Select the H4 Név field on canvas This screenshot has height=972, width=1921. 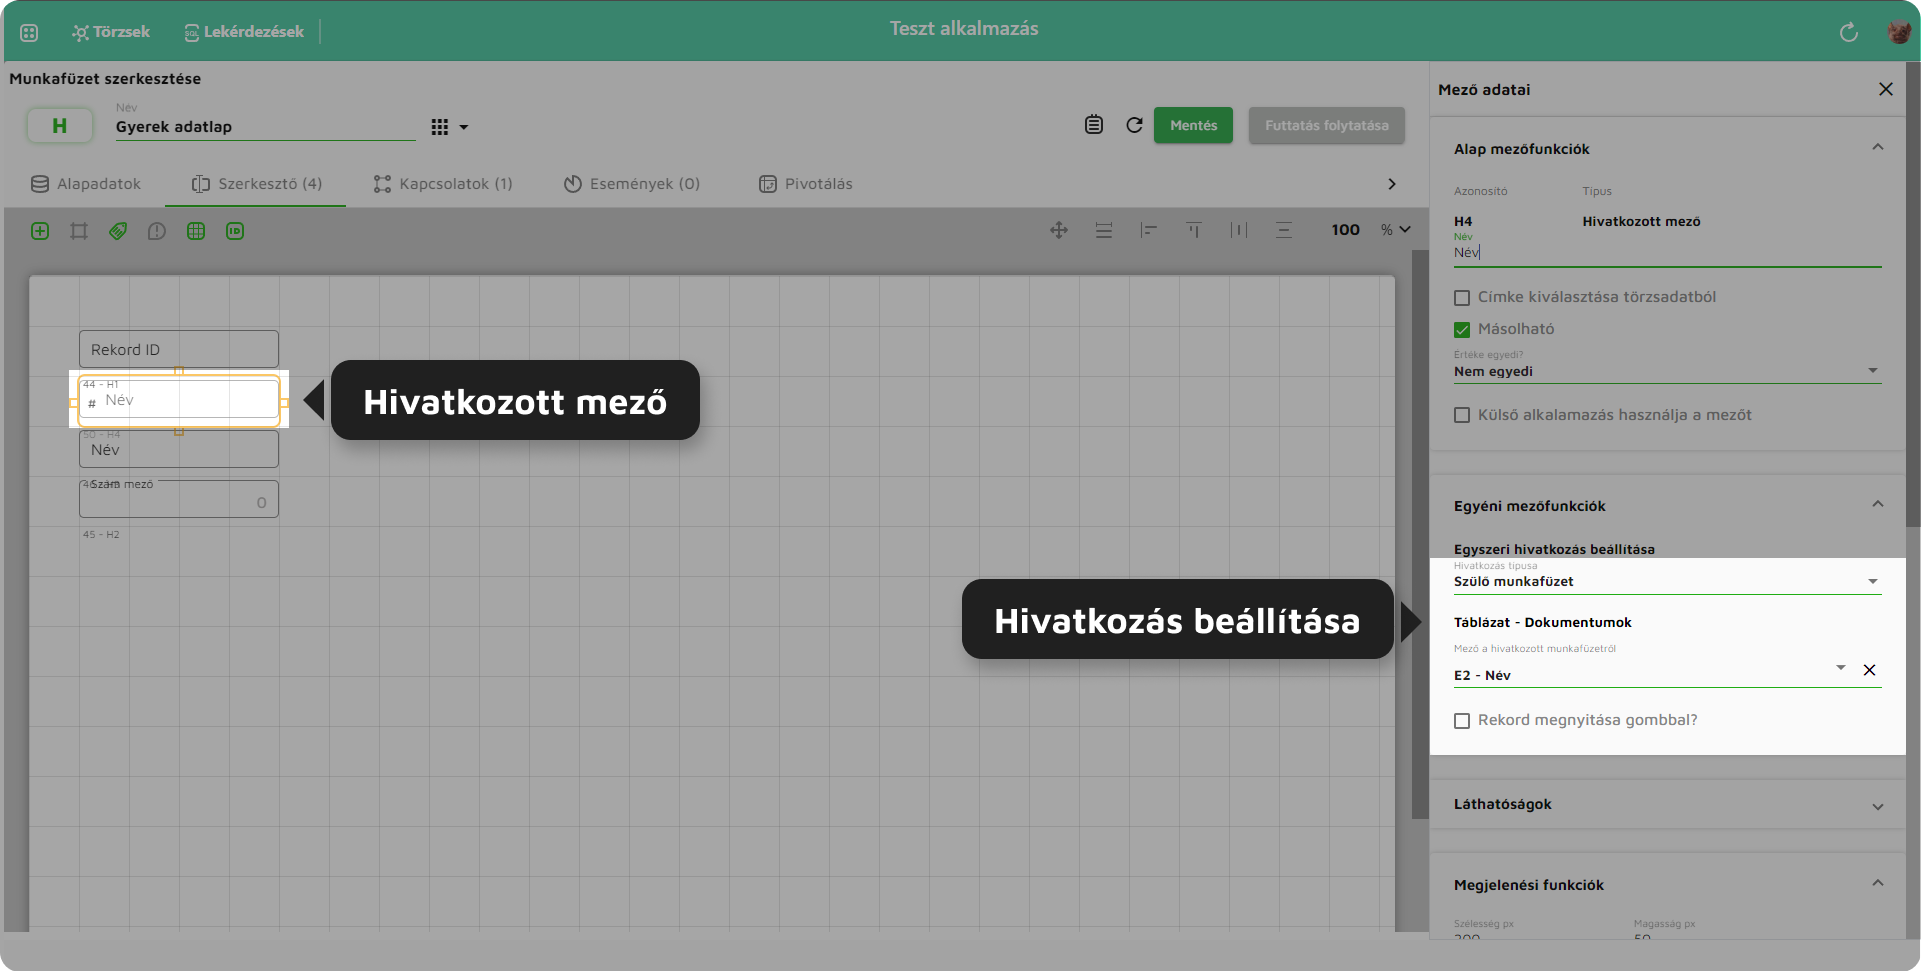tap(179, 449)
